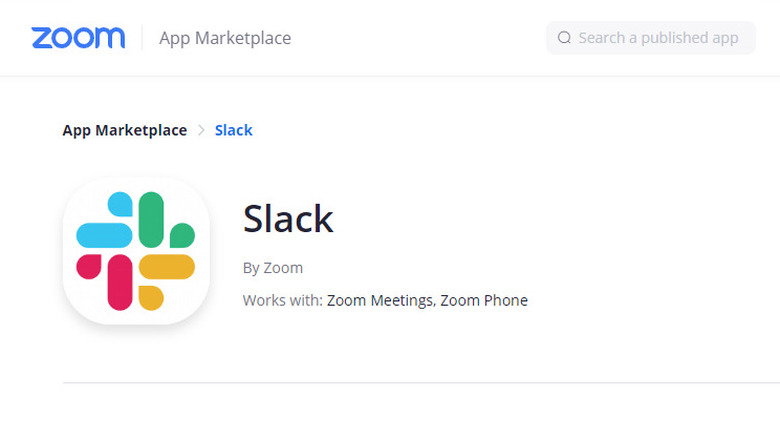Click the yellow bar of the Slack logo
780x438 pixels.
point(166,267)
